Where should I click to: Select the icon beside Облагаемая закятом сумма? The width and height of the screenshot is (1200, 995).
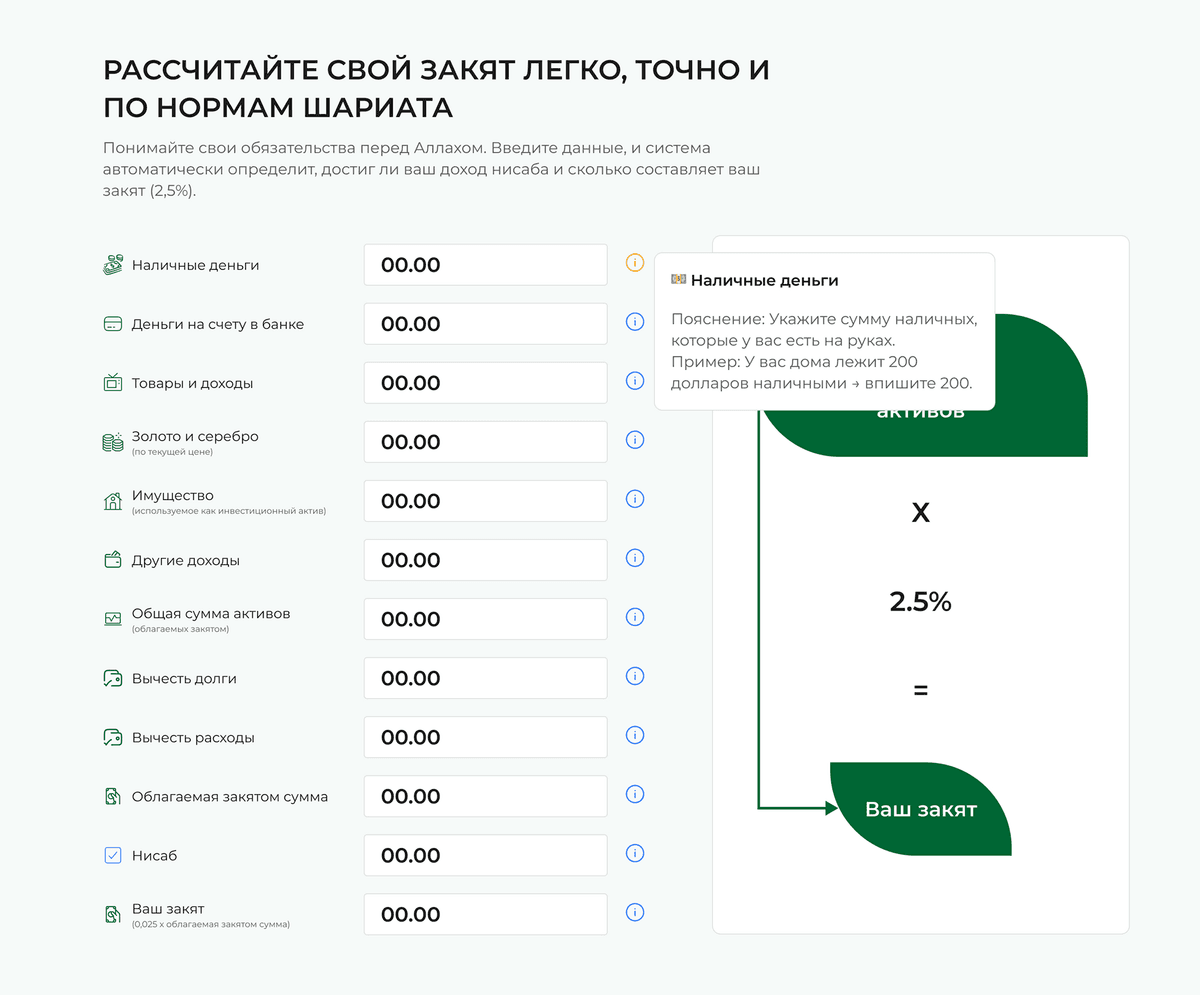coord(113,796)
